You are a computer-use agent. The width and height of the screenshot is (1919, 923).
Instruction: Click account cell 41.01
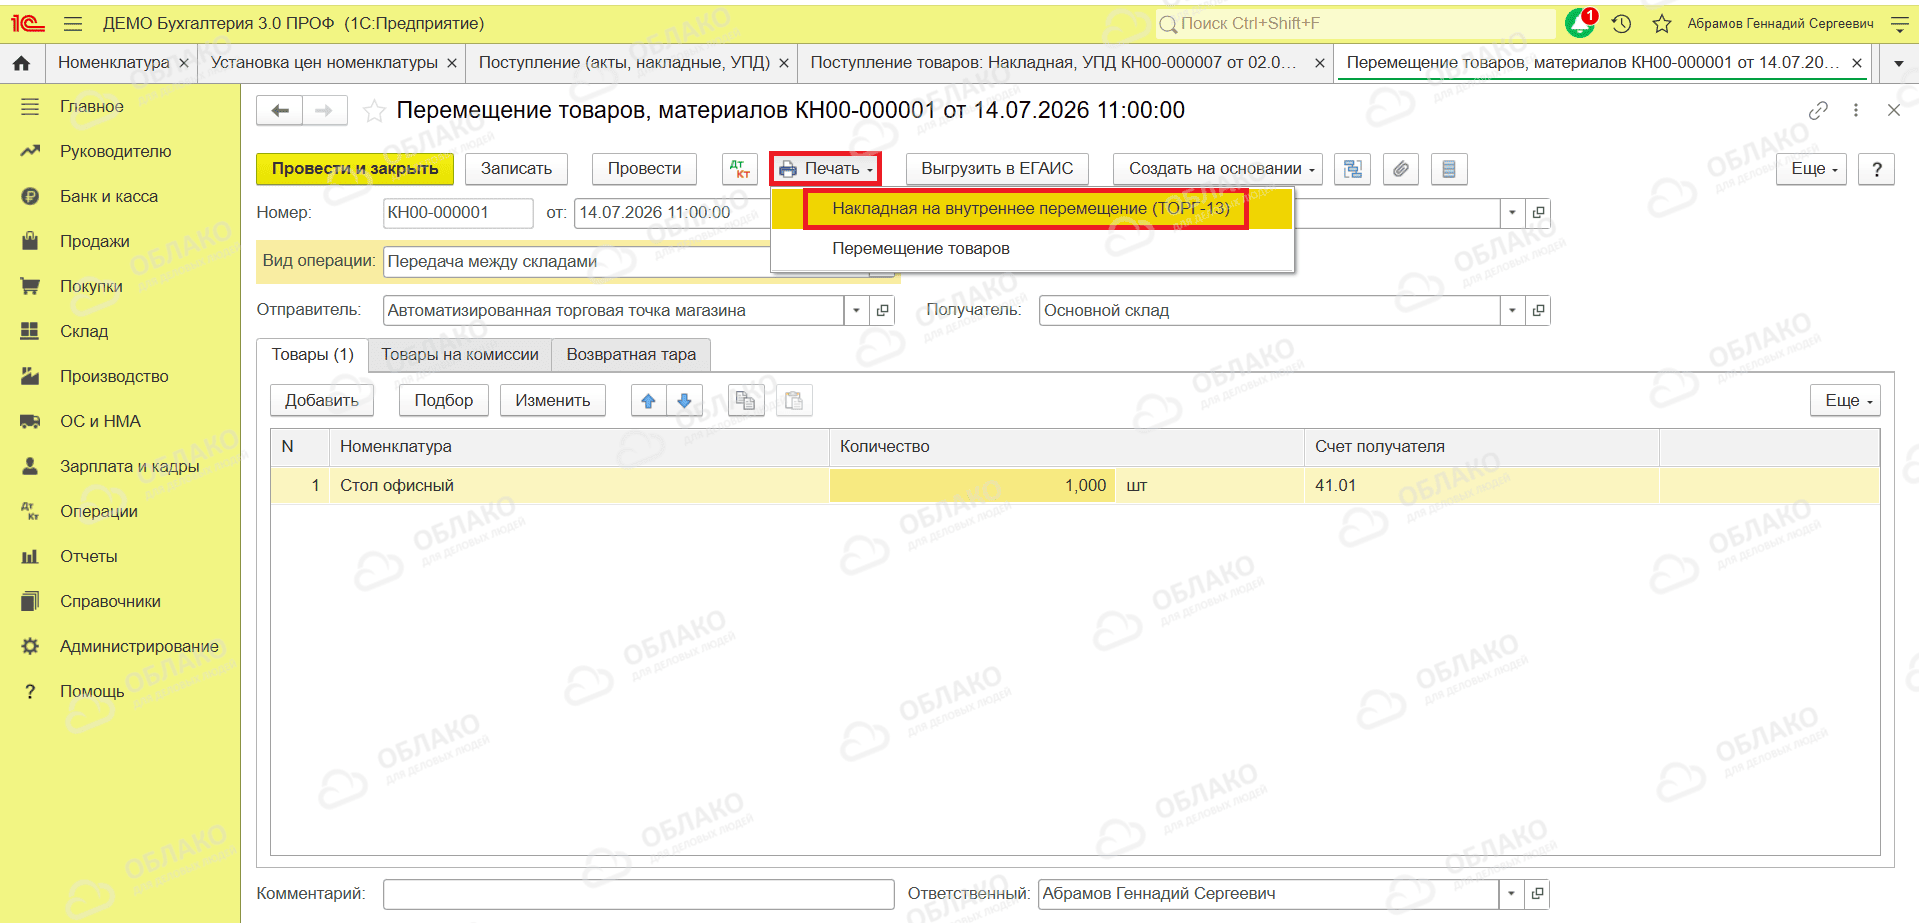pyautogui.click(x=1482, y=486)
